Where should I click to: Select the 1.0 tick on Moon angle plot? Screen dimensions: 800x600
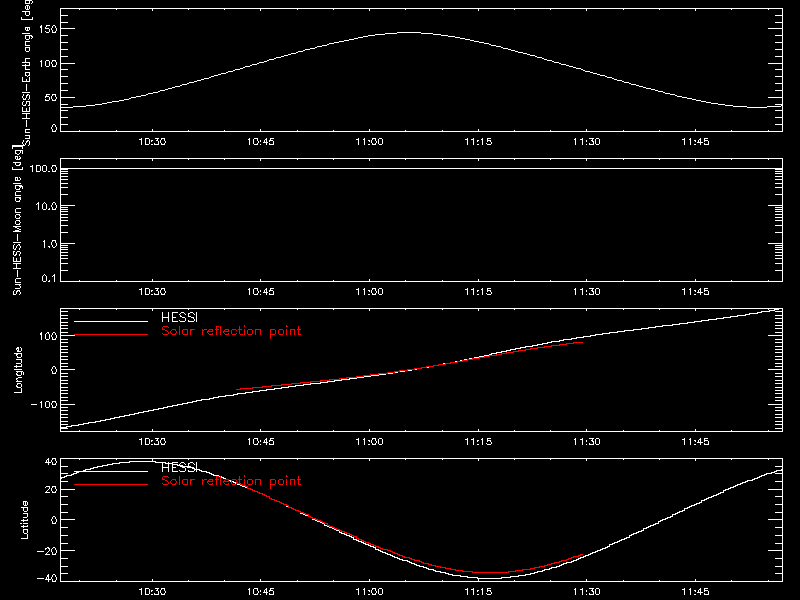point(49,244)
